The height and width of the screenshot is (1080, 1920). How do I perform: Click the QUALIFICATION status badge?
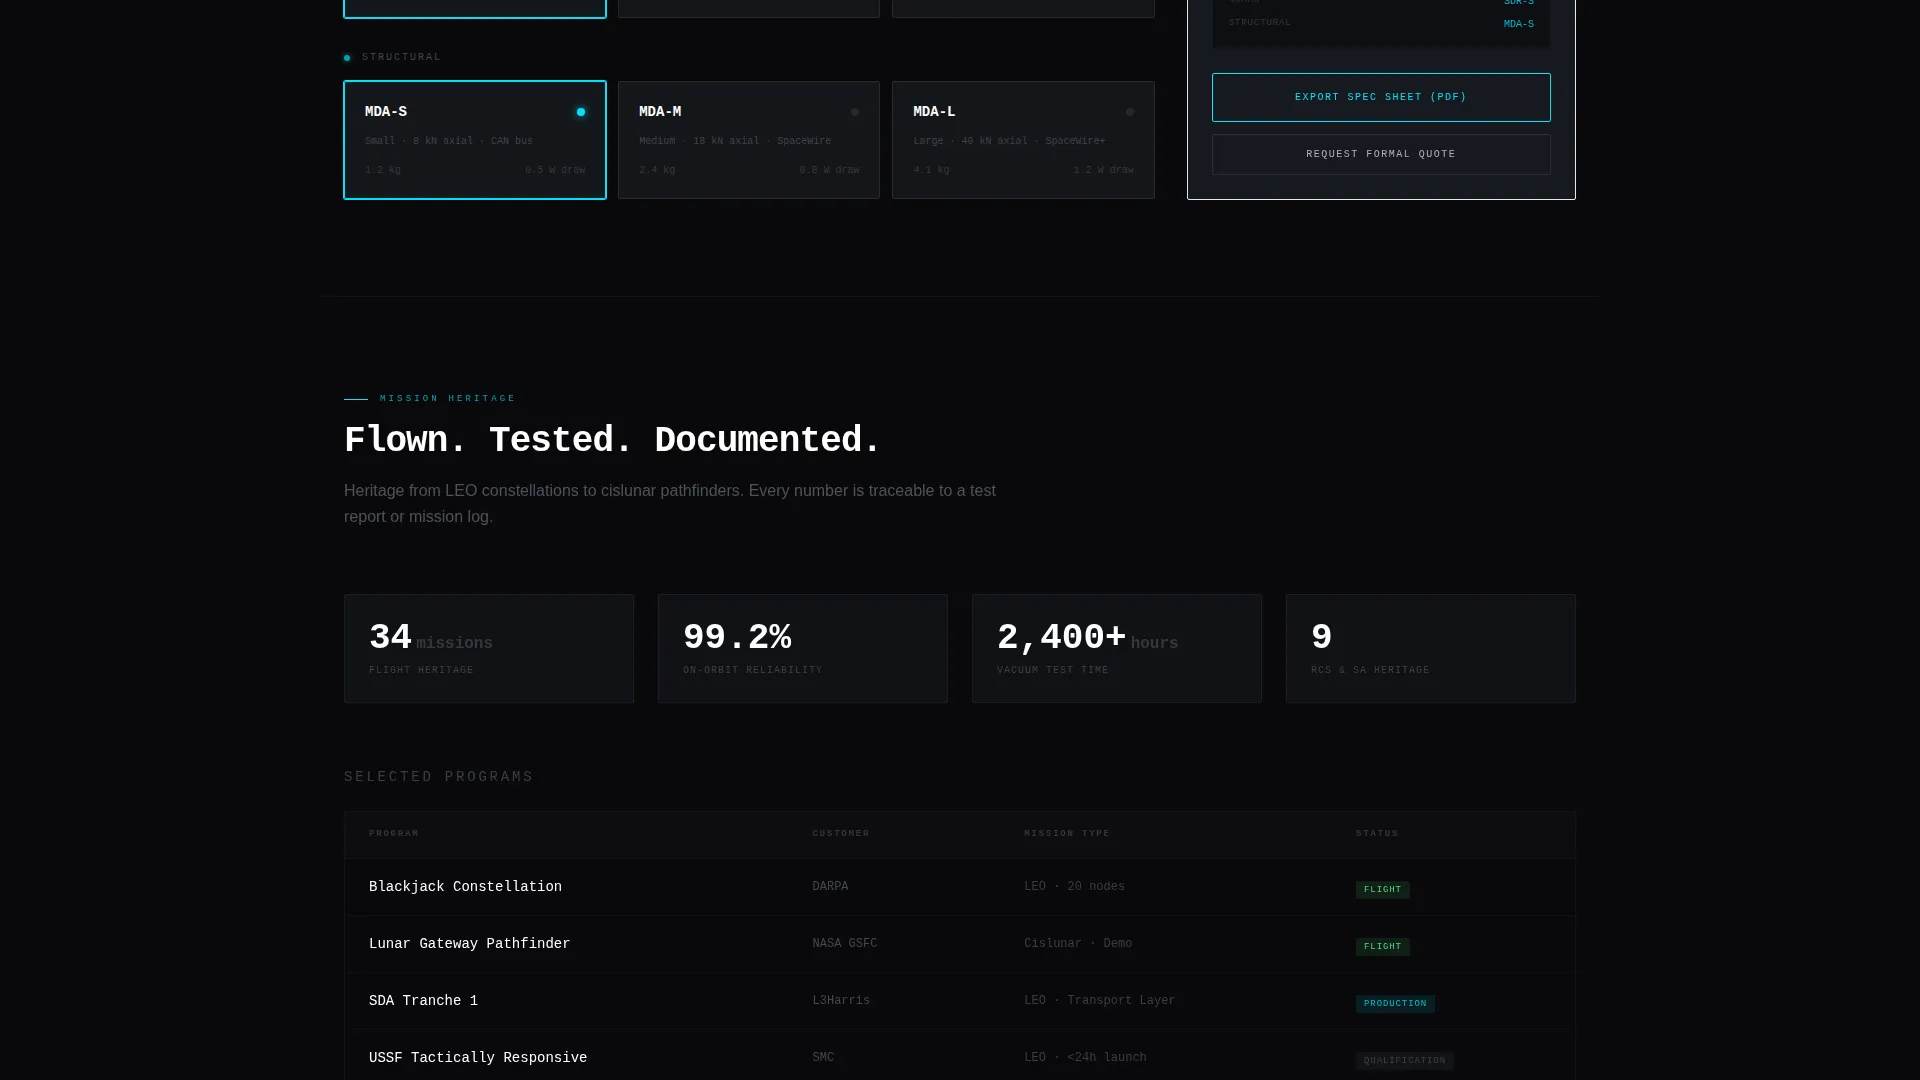pyautogui.click(x=1404, y=1060)
